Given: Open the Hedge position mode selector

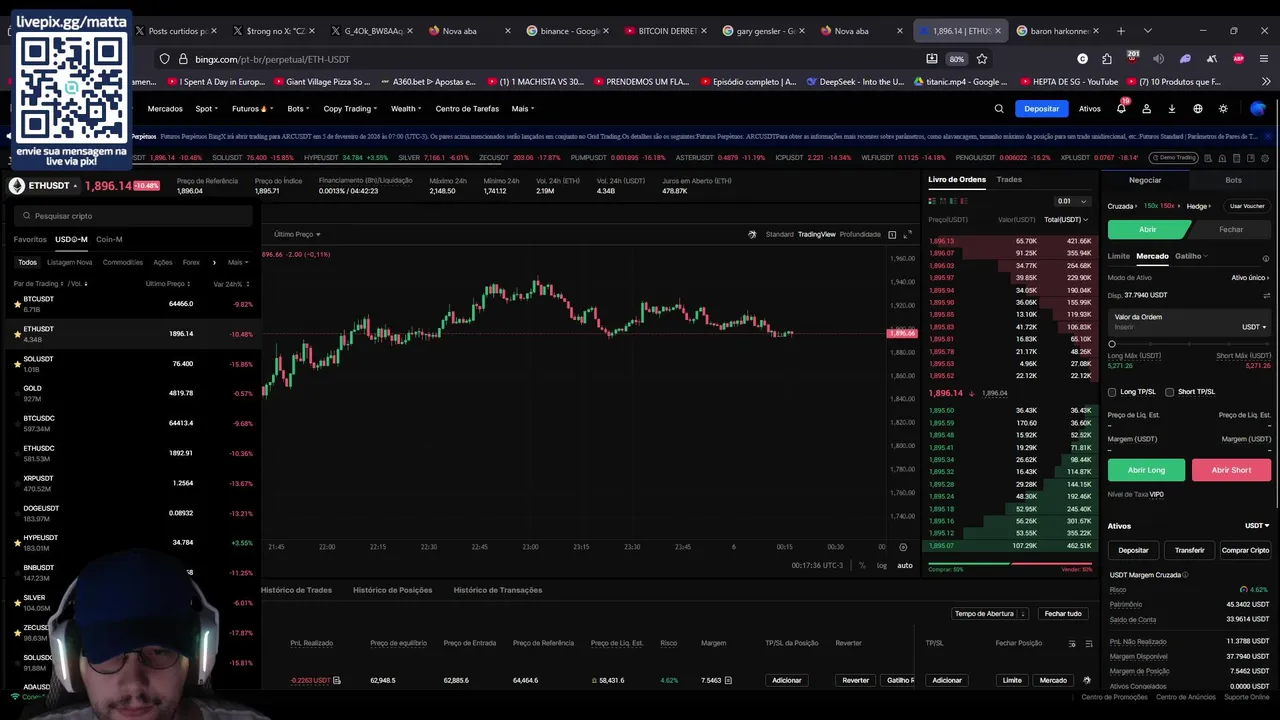Looking at the screenshot, I should click(x=1199, y=206).
